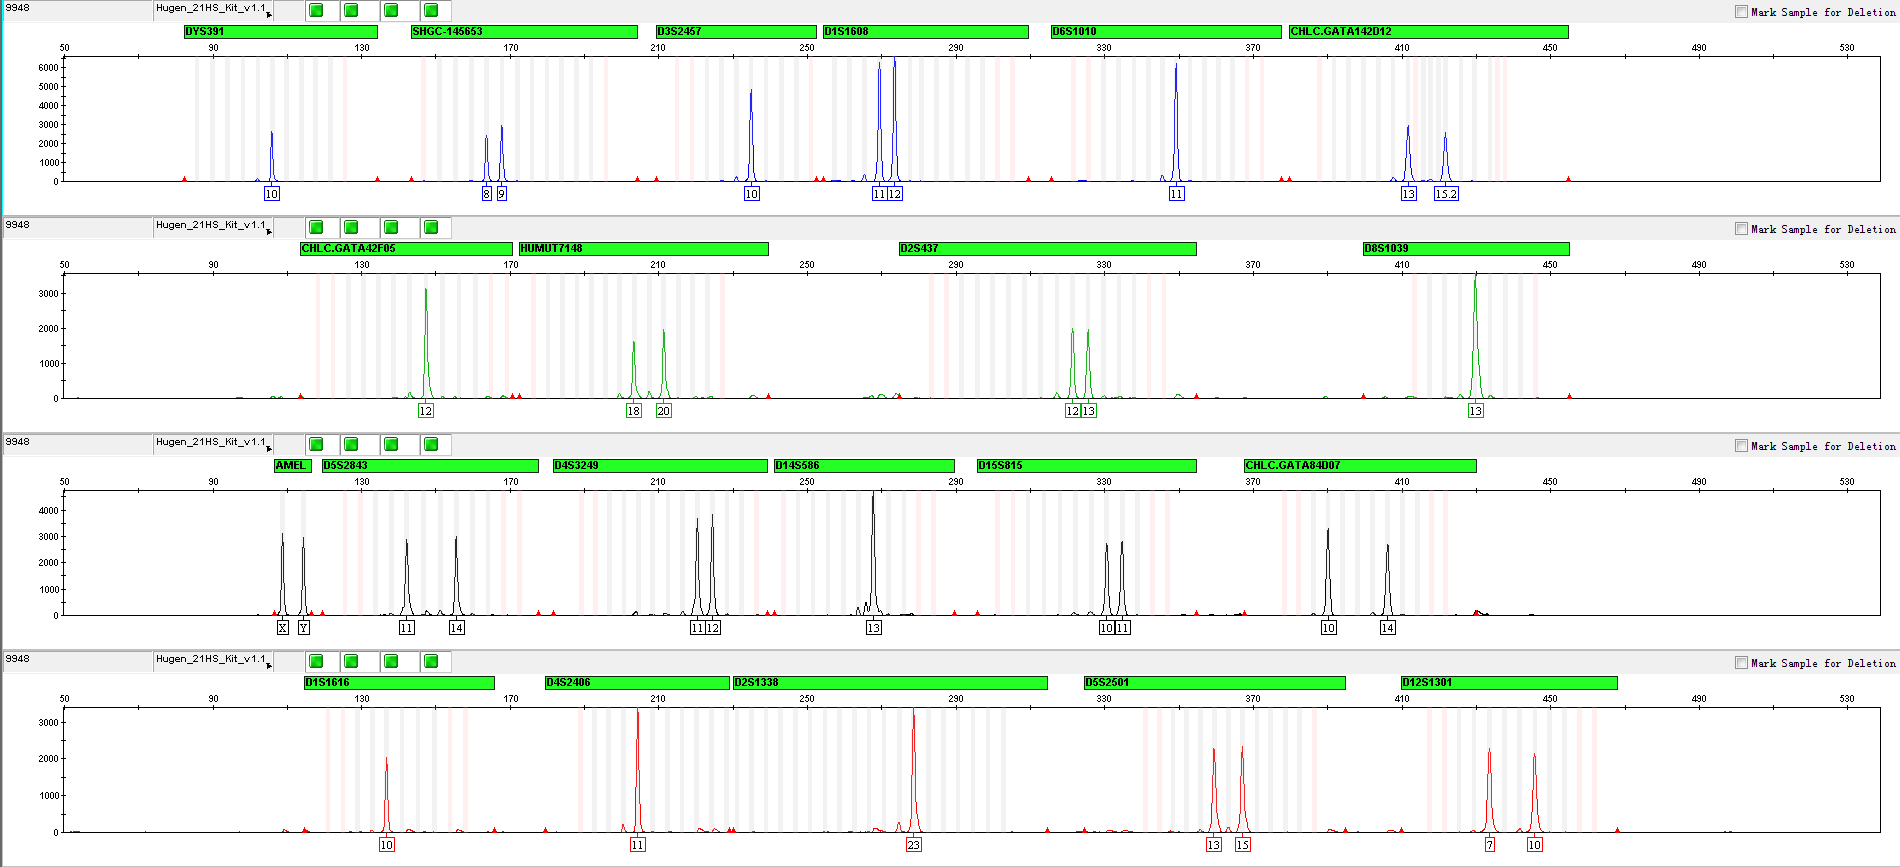This screenshot has width=1900, height=867.
Task: Click second green flag in top blue panel header
Action: [x=351, y=10]
